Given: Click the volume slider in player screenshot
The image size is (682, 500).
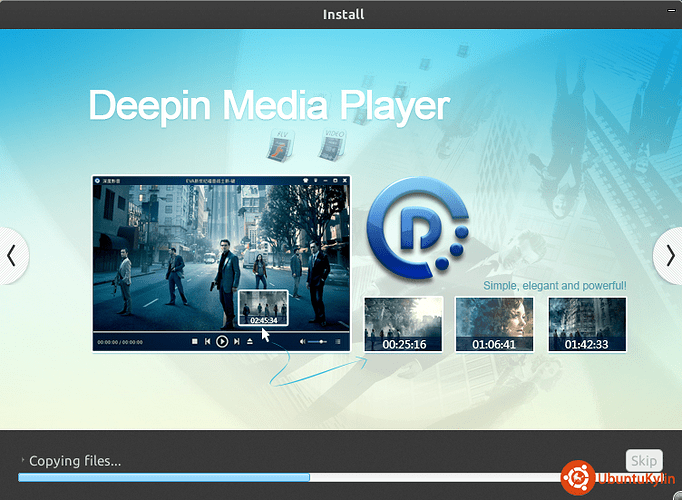Looking at the screenshot, I should (318, 342).
